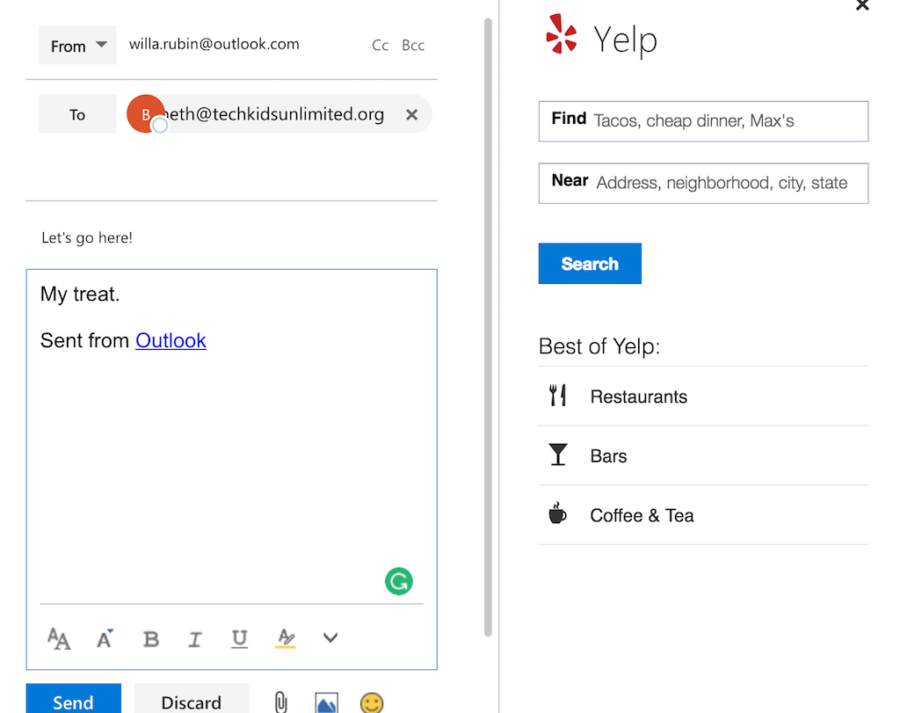The width and height of the screenshot is (900, 713).
Task: Show the Bcc field
Action: click(413, 45)
